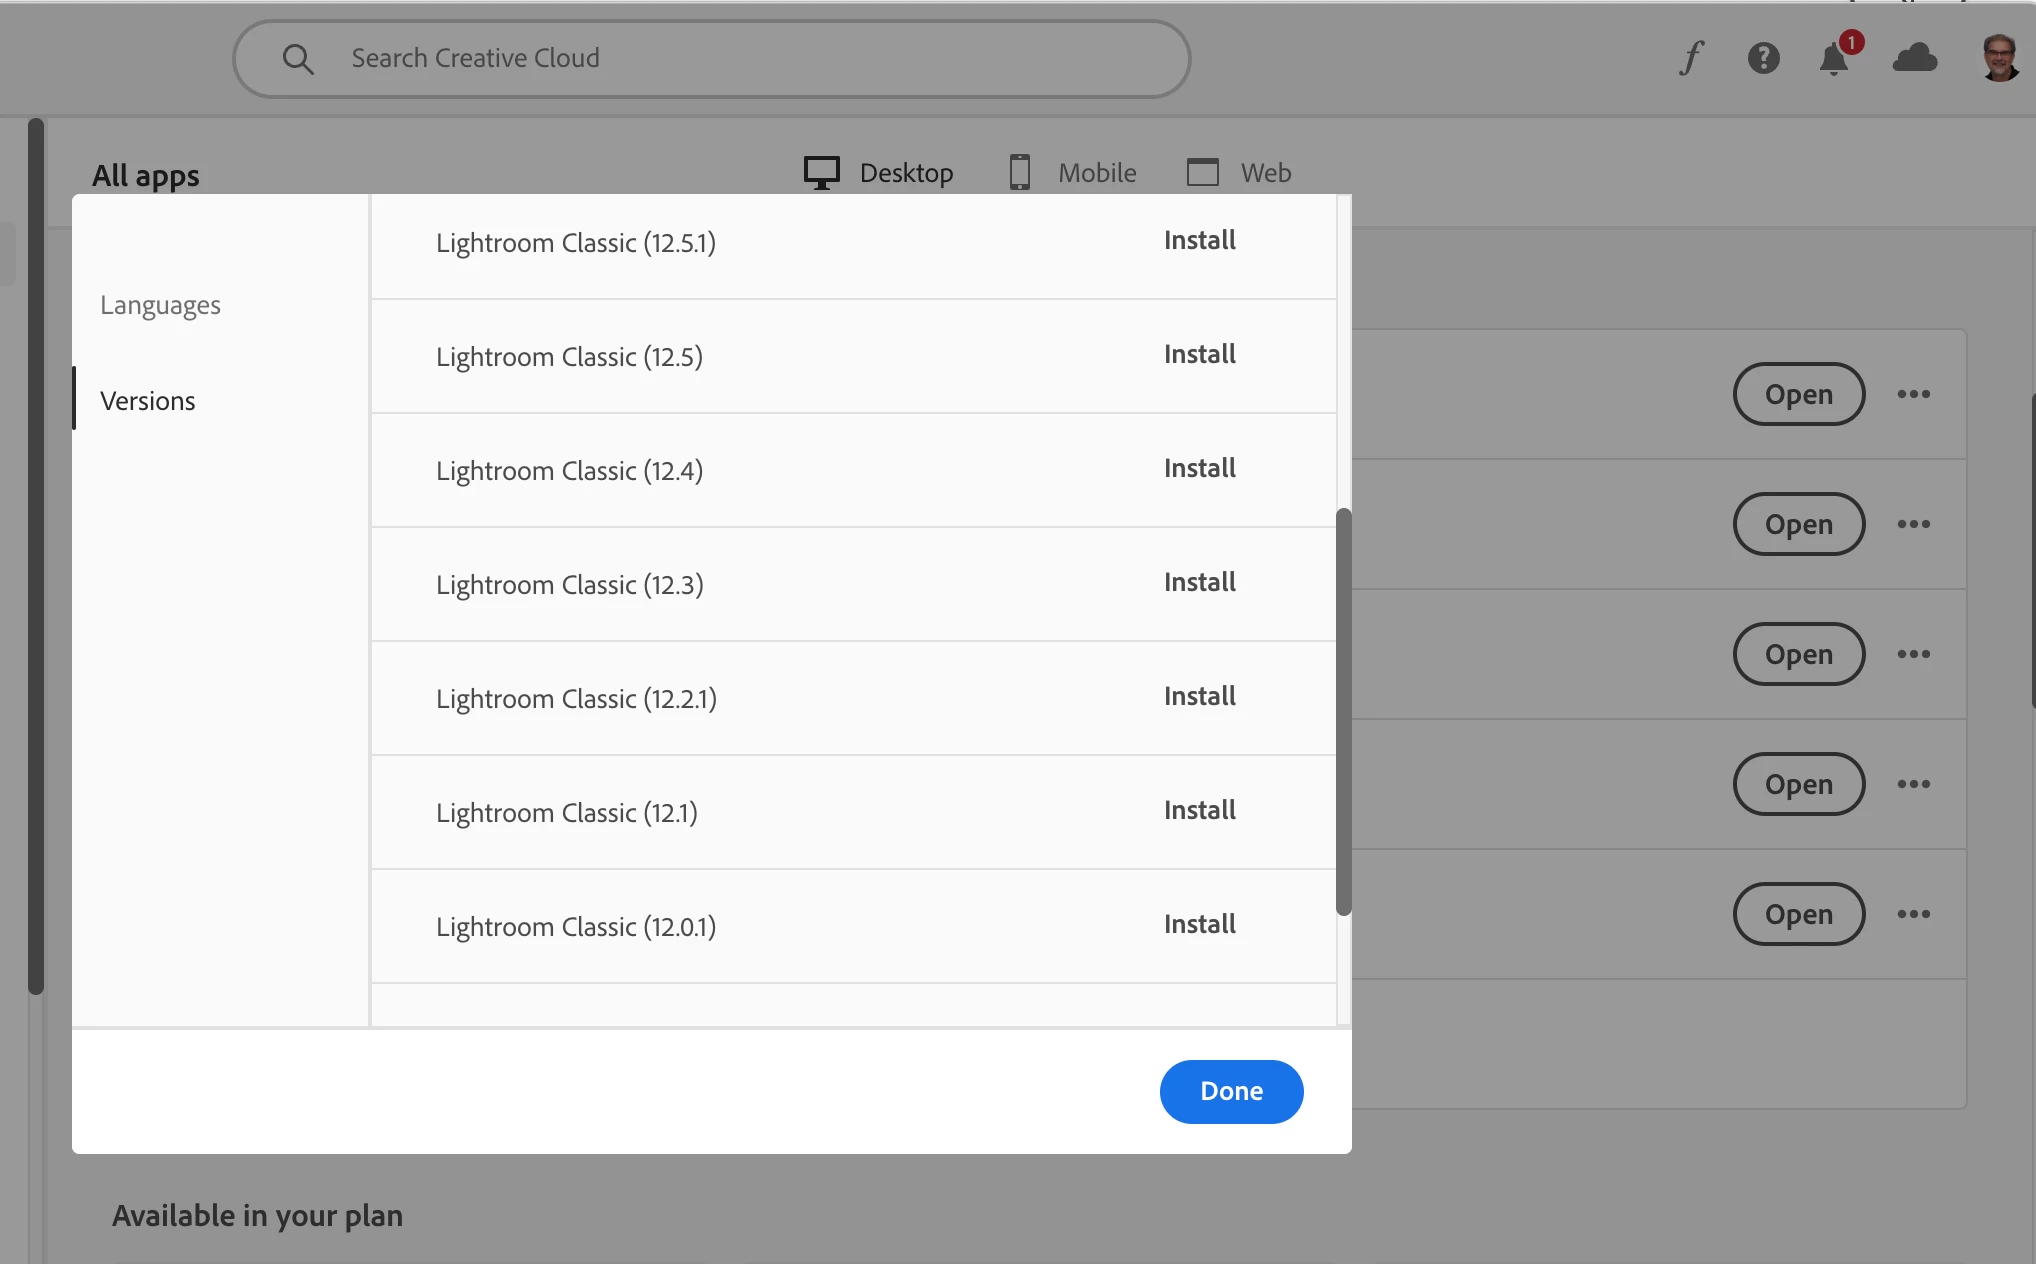Click the Mobile phone icon
The height and width of the screenshot is (1264, 2036).
[1019, 173]
